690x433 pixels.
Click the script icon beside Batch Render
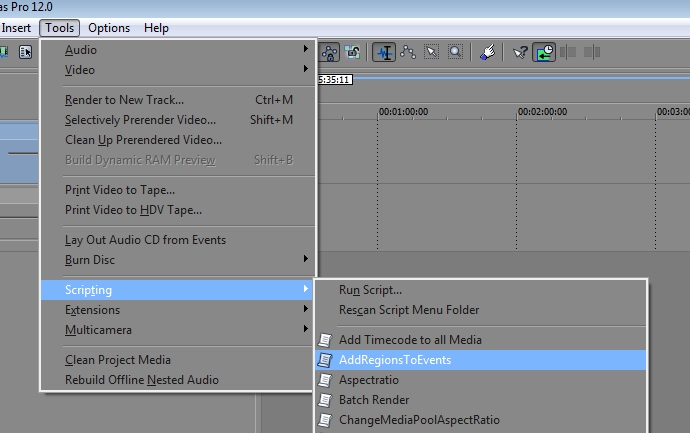coord(325,400)
